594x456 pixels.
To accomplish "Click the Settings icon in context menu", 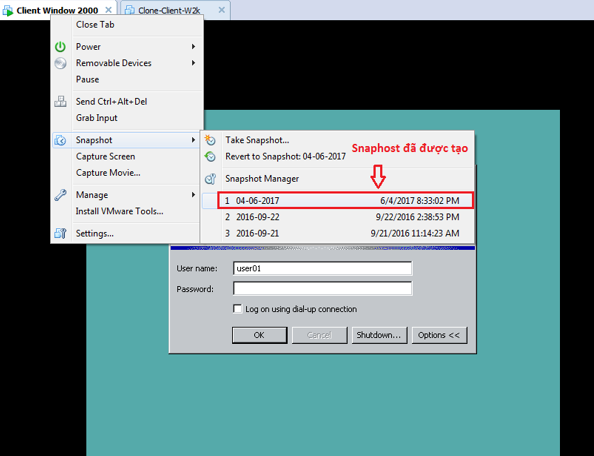I will (x=60, y=233).
